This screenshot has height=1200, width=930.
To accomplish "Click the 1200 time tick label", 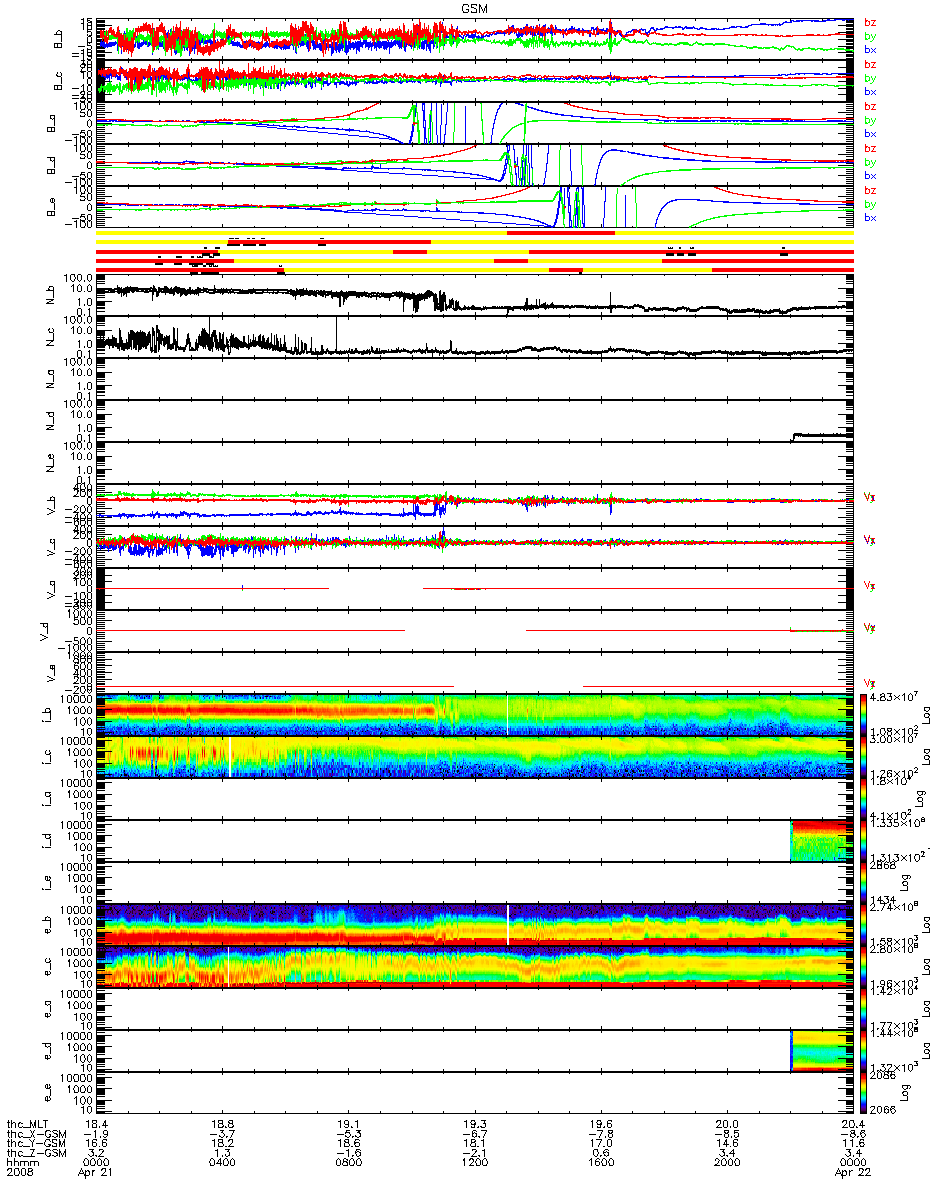I will click(x=475, y=1161).
